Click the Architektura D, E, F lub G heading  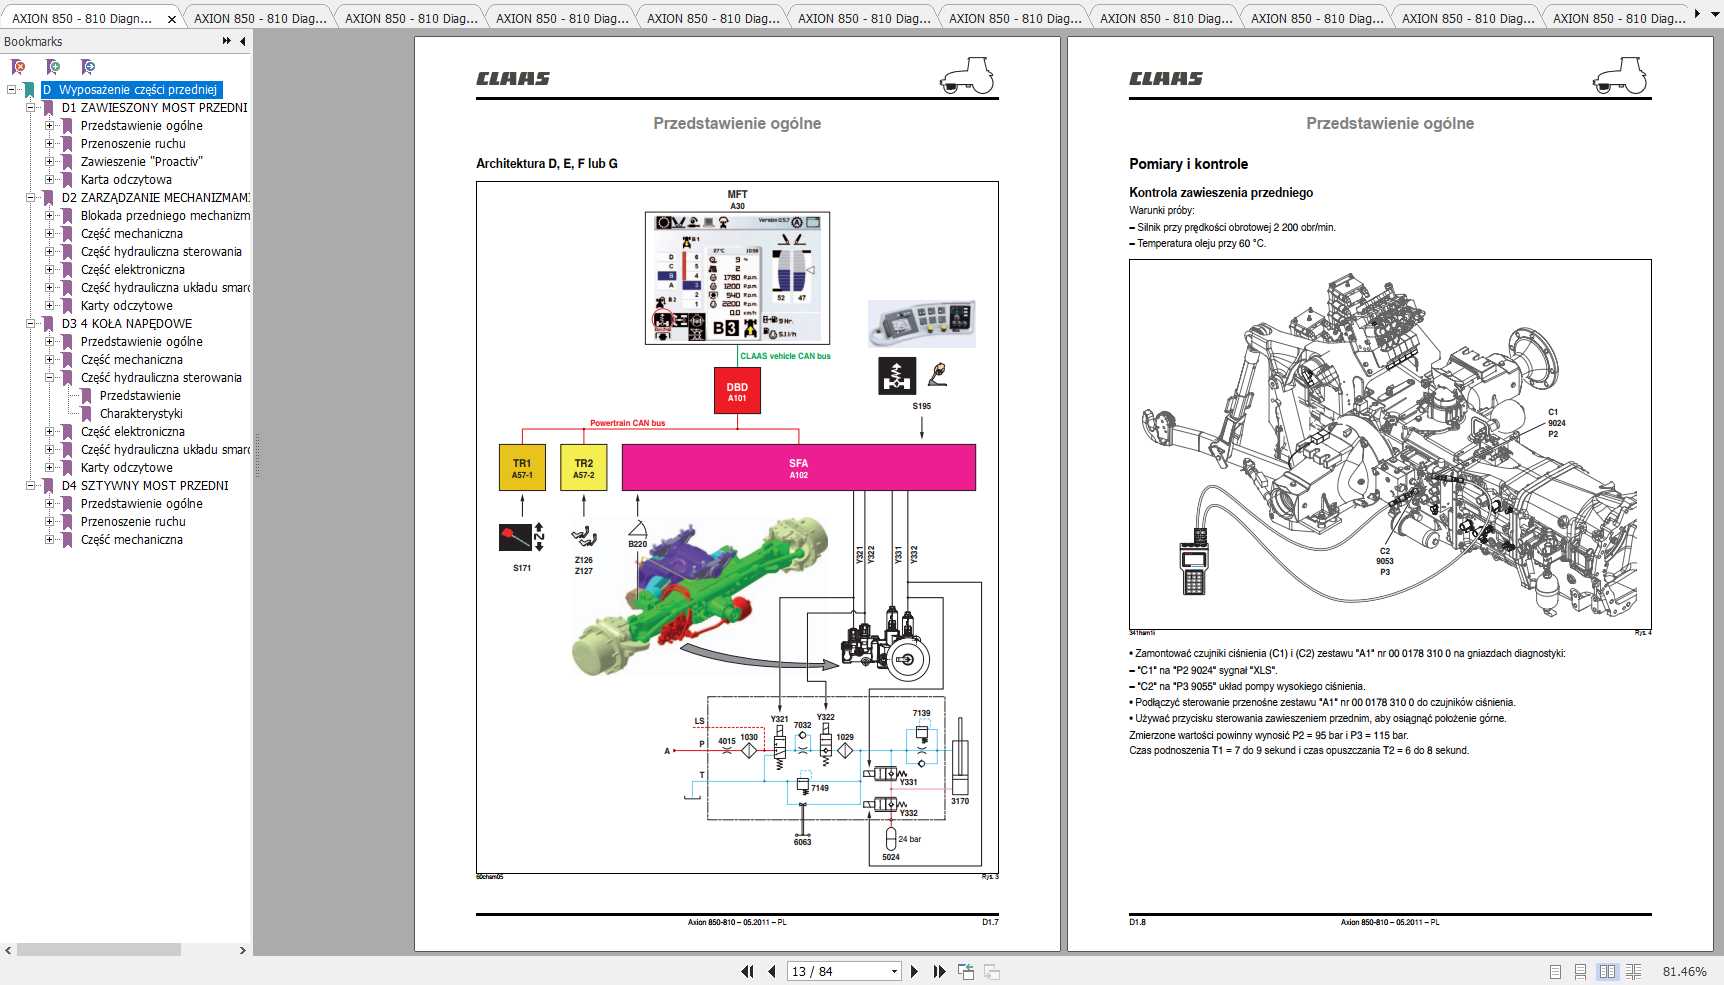pos(547,163)
